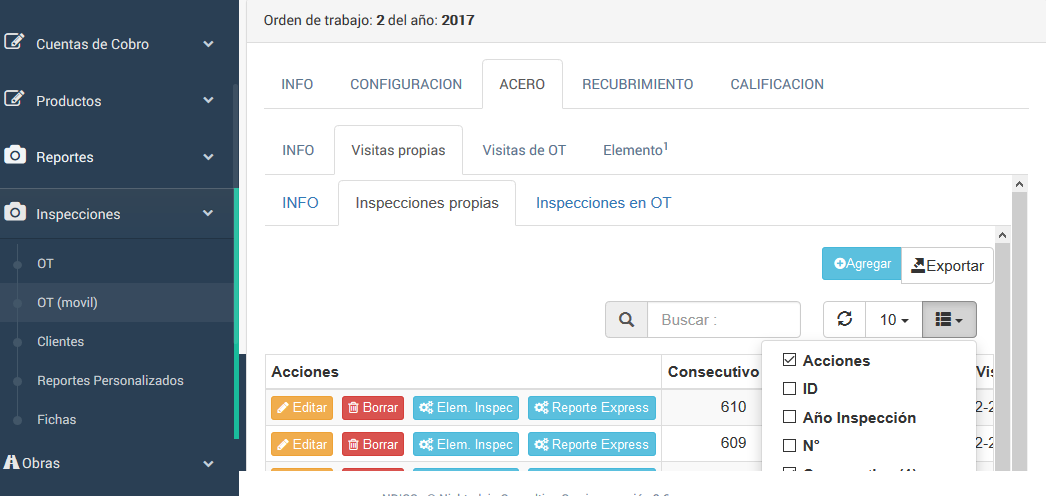Switch to the RECUBRIMIENTO tab
This screenshot has height=496, width=1046.
tap(637, 84)
